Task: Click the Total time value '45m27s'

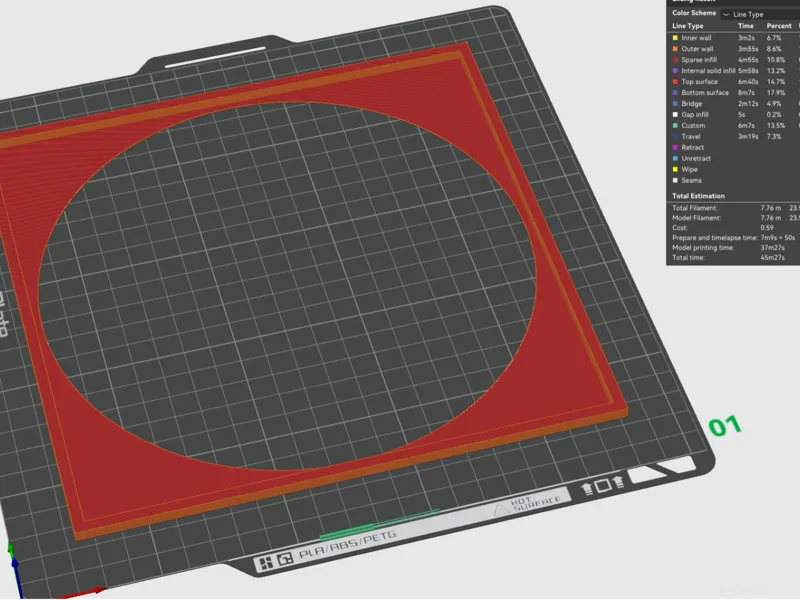Action: click(x=772, y=258)
